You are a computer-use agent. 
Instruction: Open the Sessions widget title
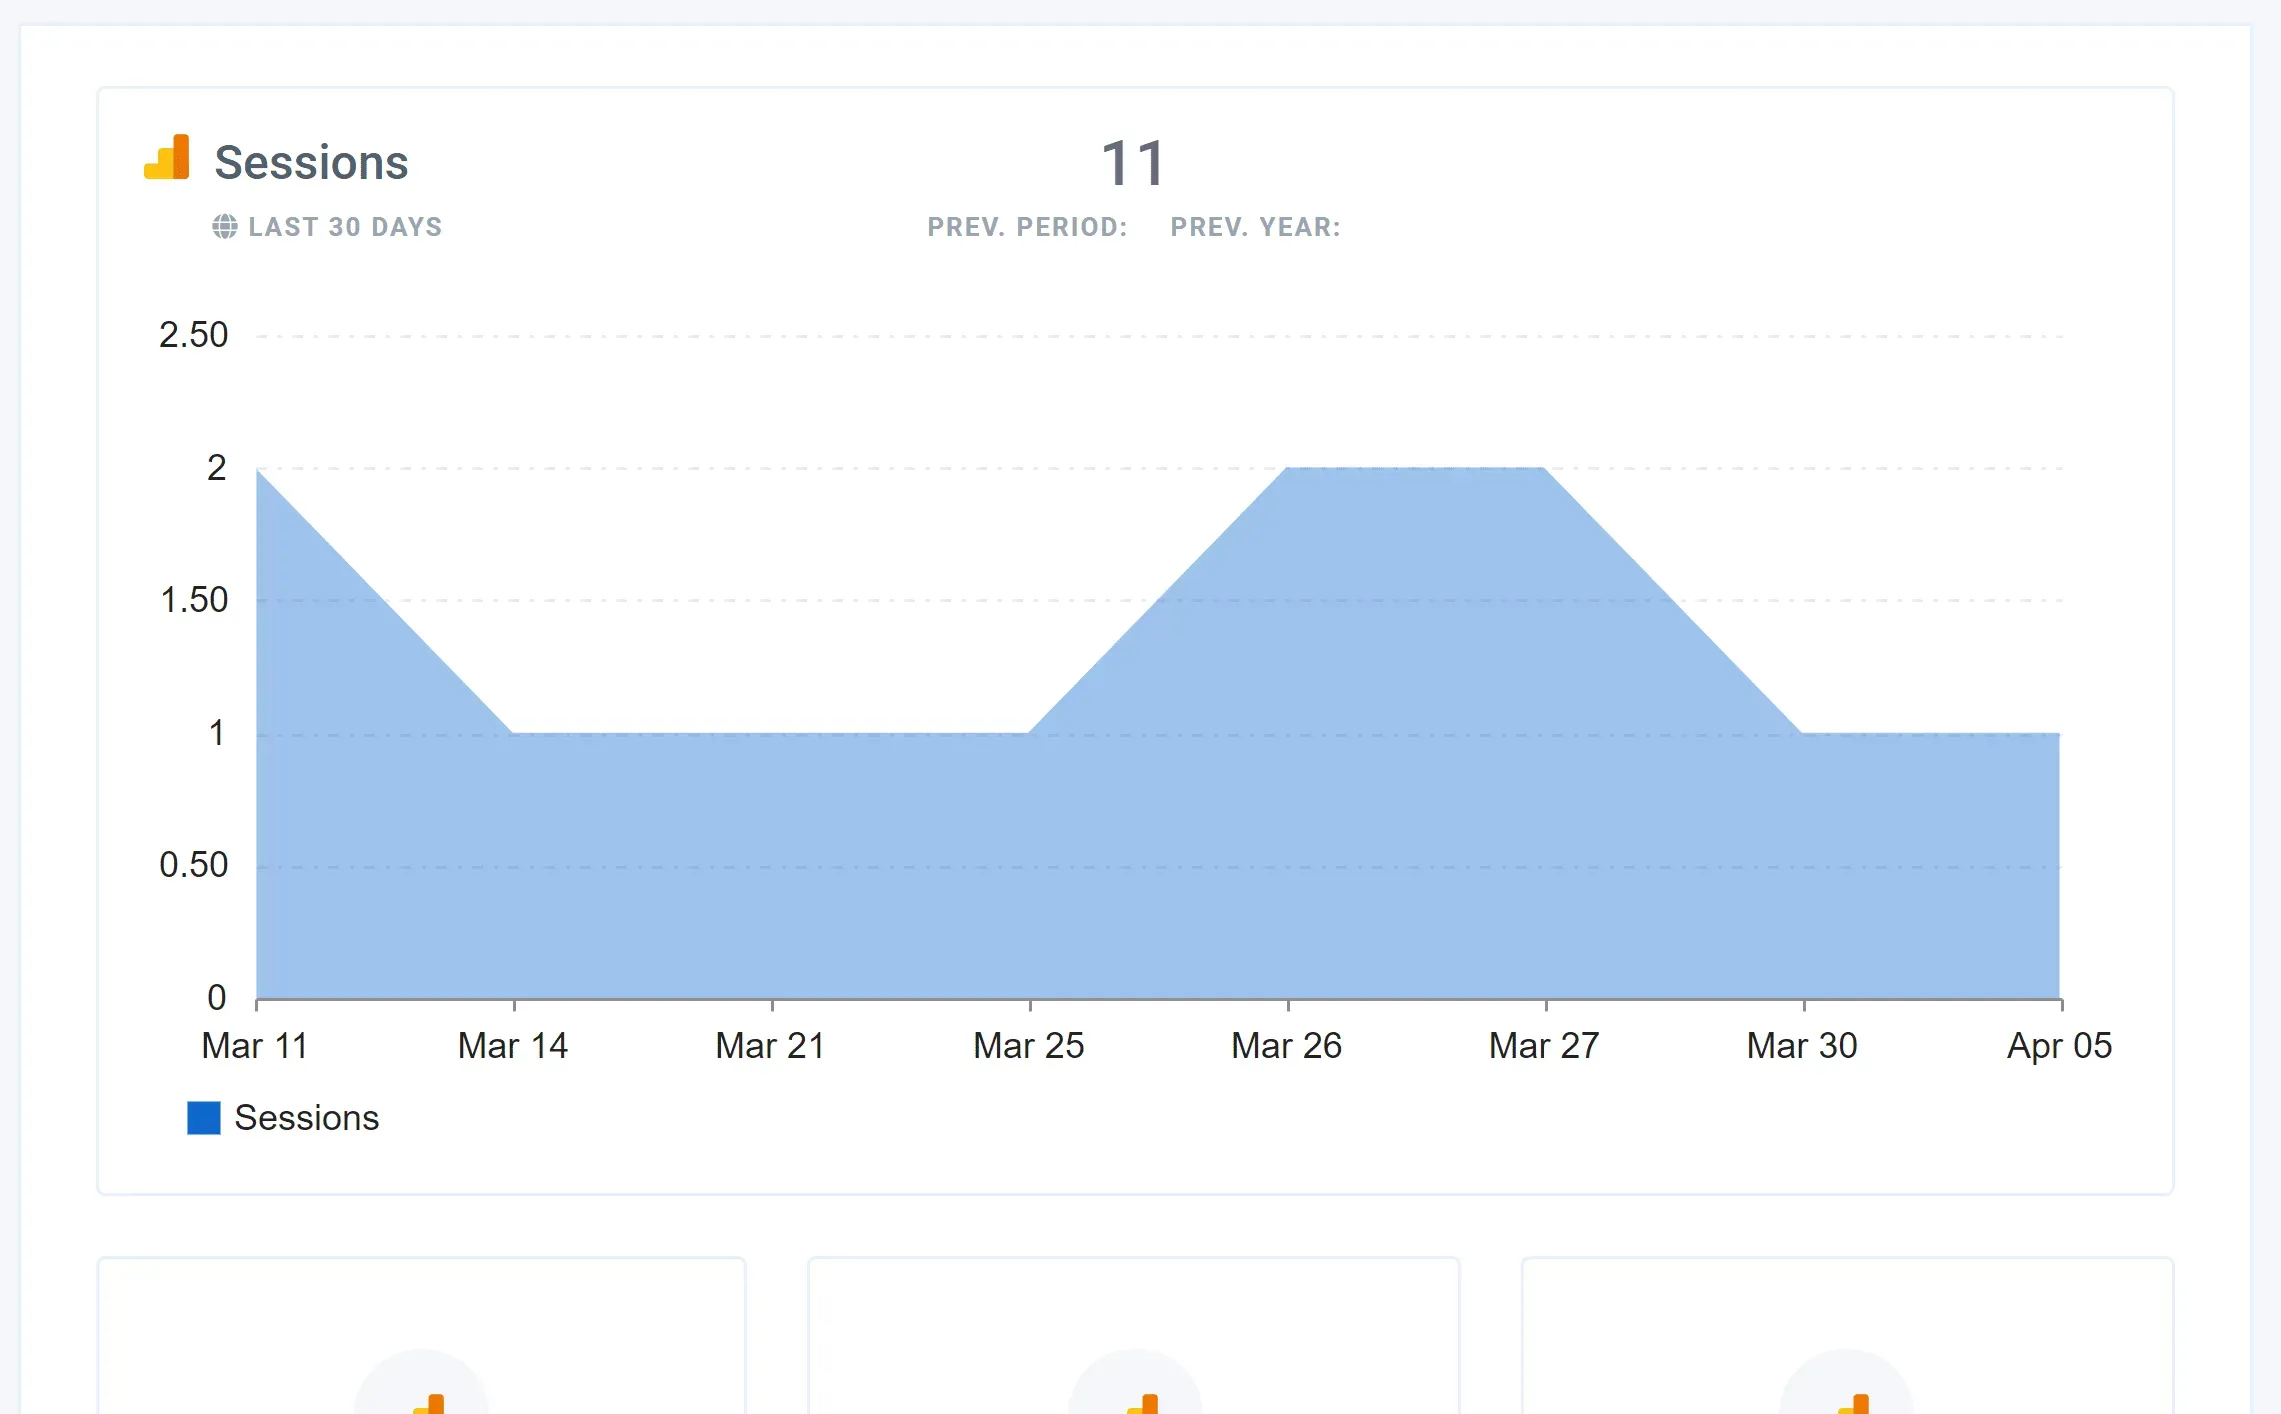point(311,162)
